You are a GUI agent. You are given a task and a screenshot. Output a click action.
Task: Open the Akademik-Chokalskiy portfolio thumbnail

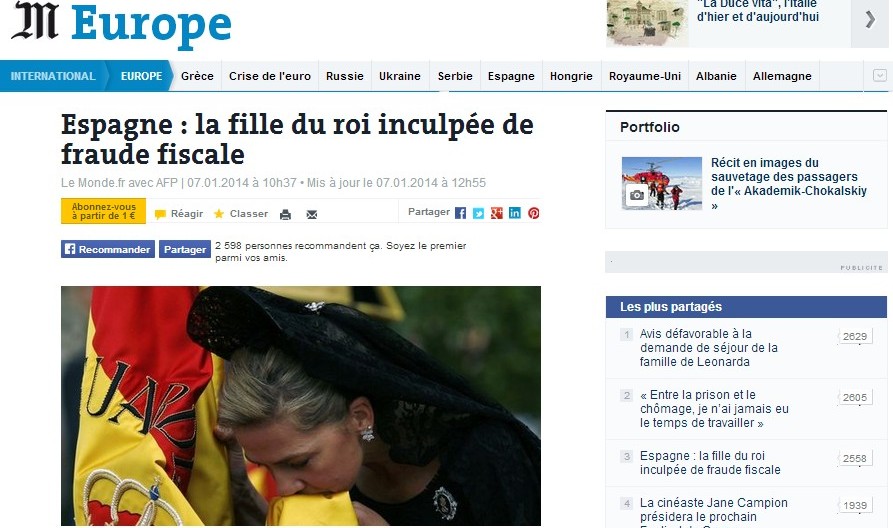[662, 183]
